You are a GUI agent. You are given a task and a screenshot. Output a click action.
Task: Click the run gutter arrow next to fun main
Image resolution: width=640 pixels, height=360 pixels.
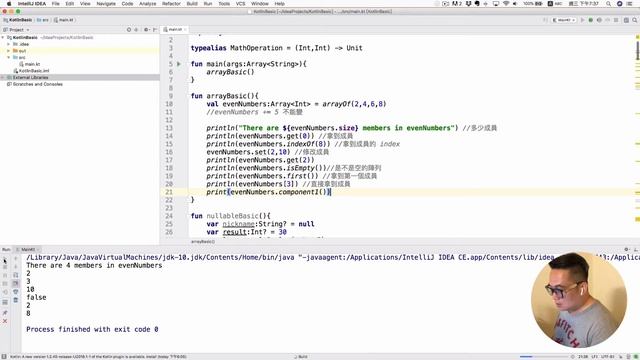pos(179,64)
